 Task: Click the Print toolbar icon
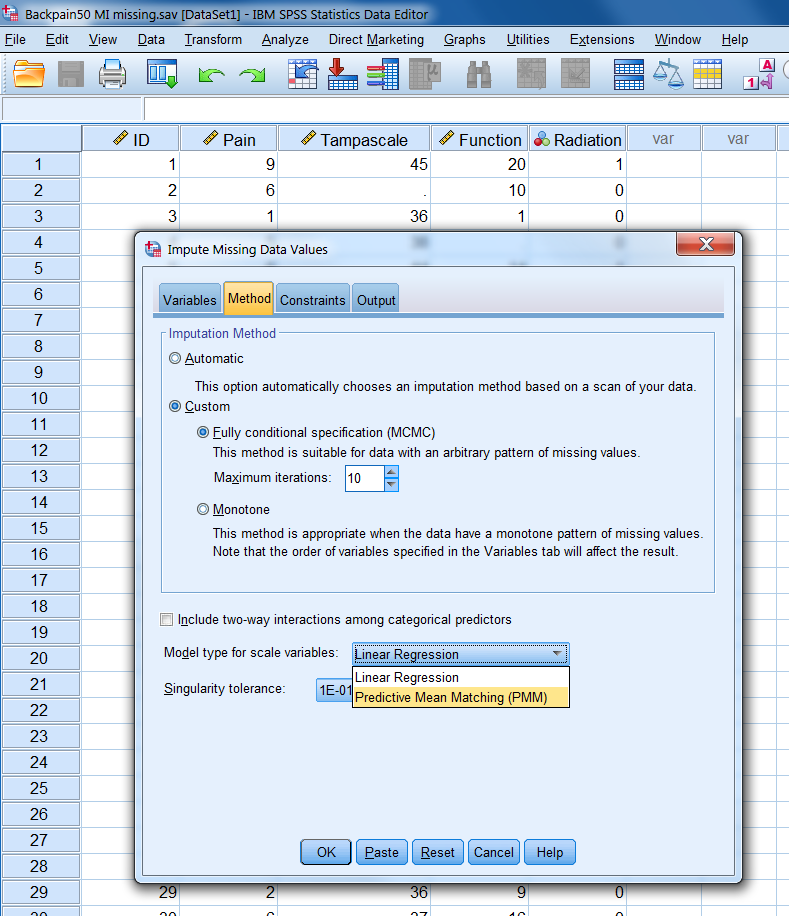point(111,74)
